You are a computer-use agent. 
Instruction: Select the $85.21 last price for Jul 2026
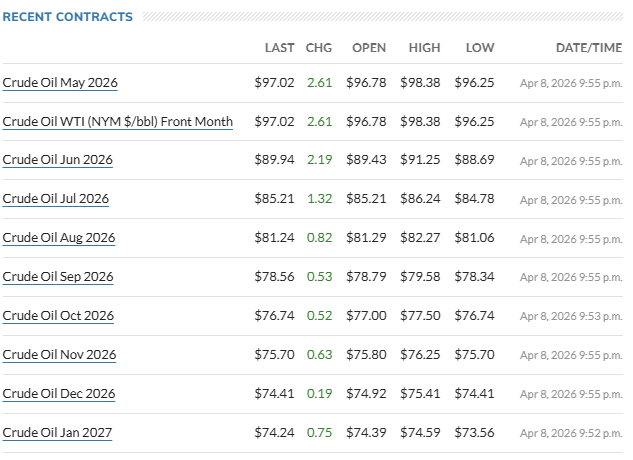pyautogui.click(x=274, y=199)
